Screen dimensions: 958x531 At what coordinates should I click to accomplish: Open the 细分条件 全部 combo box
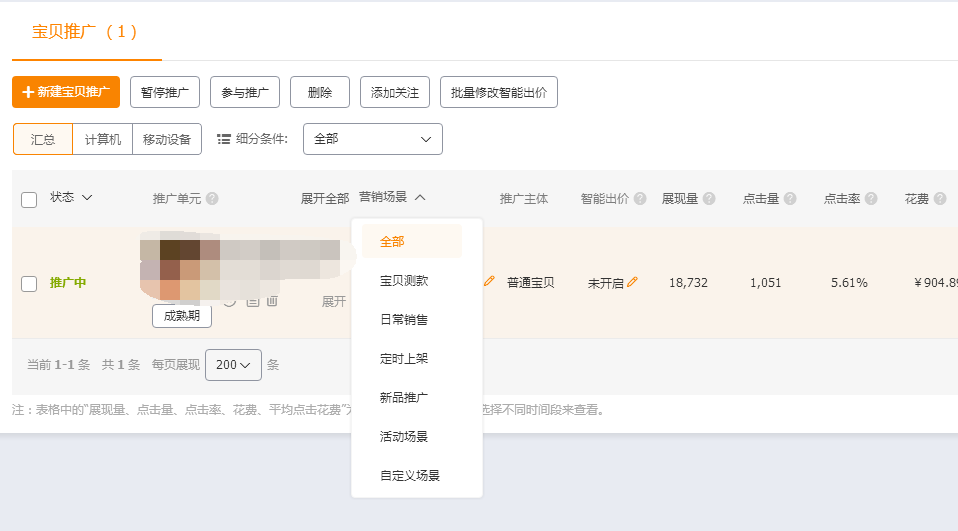coord(373,139)
